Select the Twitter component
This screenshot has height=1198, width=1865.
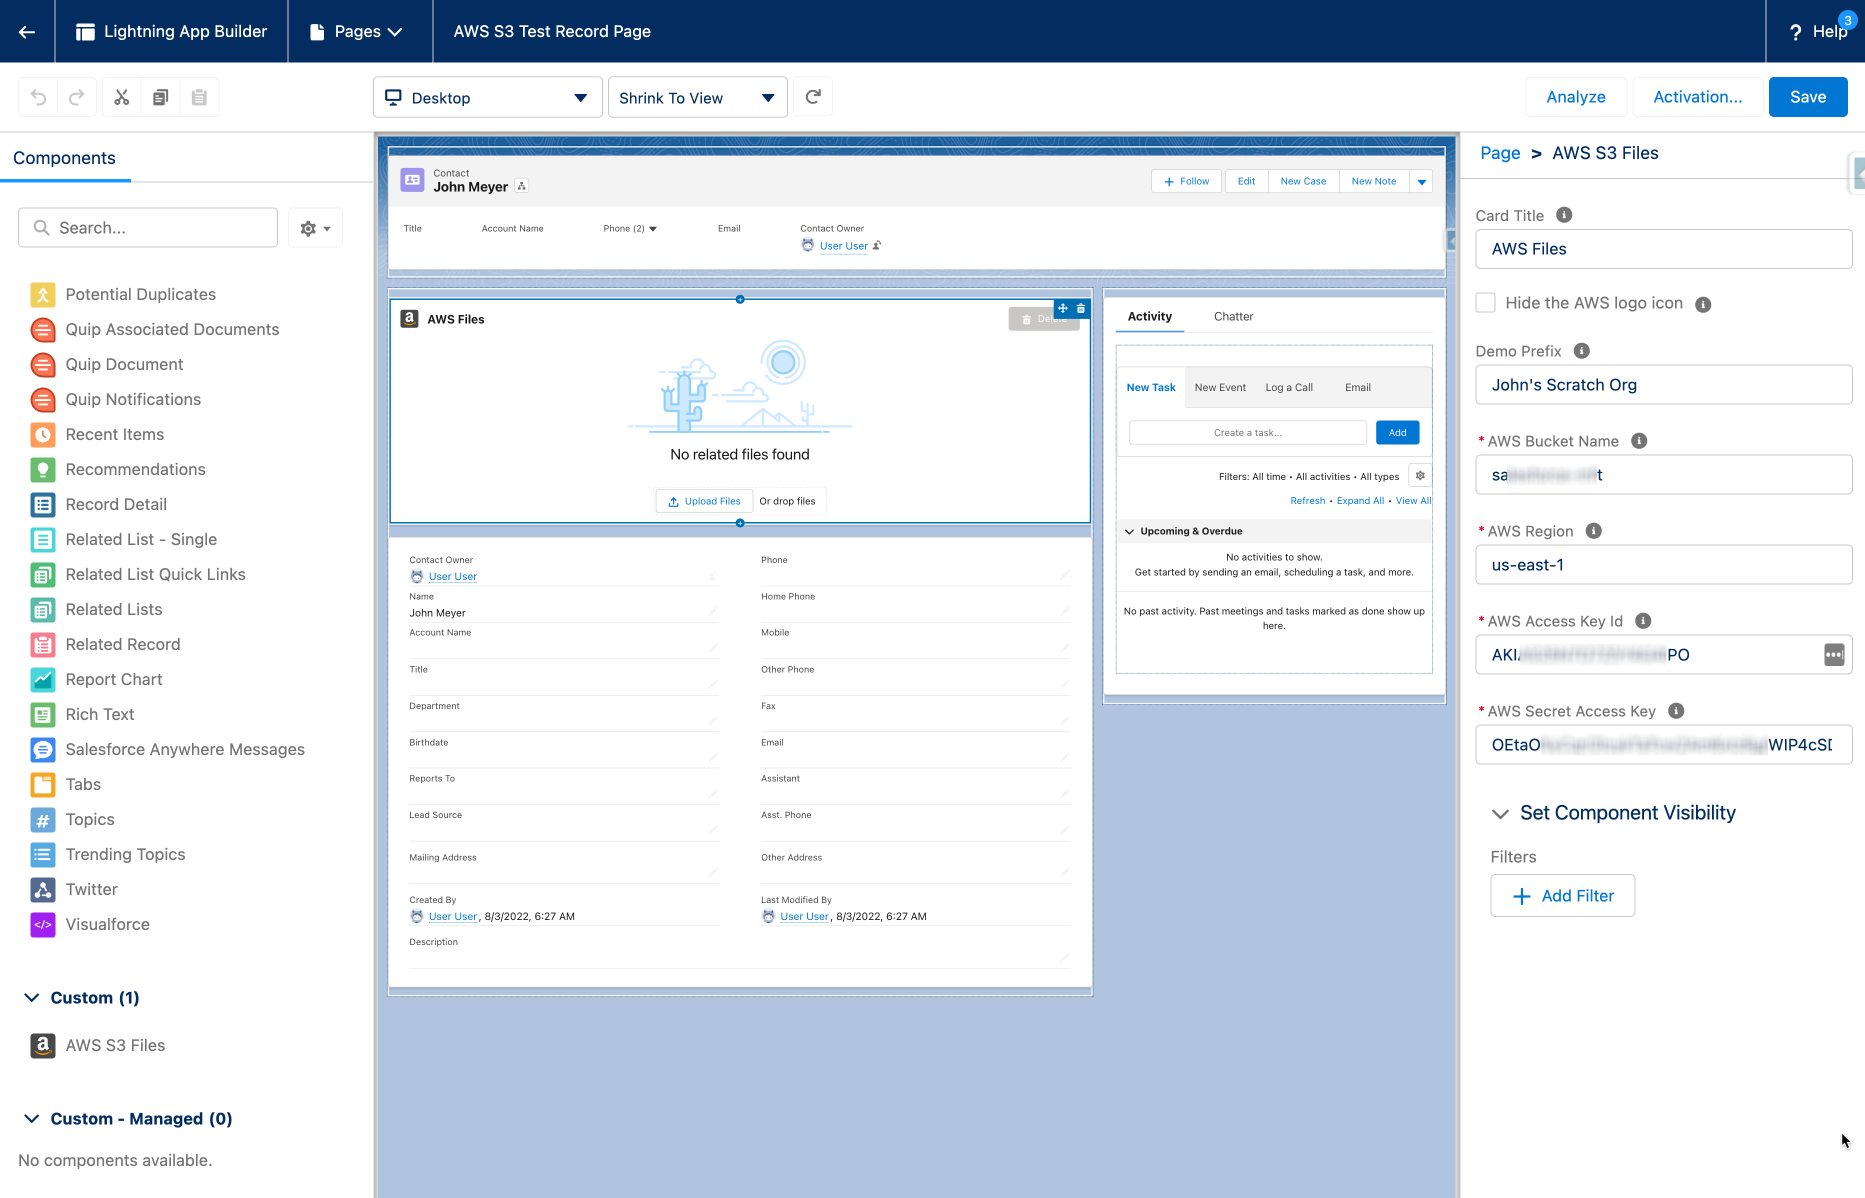[74, 889]
